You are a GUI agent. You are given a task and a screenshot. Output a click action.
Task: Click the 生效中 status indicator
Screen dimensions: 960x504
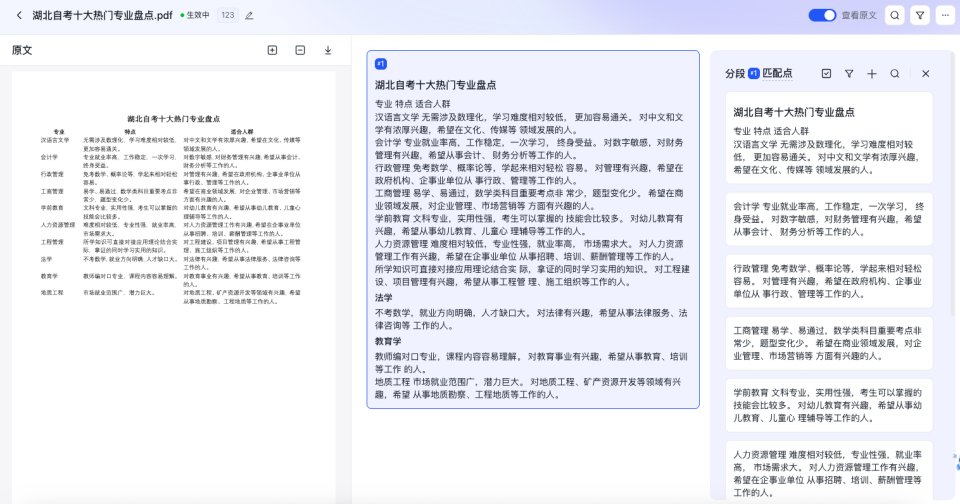tap(194, 15)
